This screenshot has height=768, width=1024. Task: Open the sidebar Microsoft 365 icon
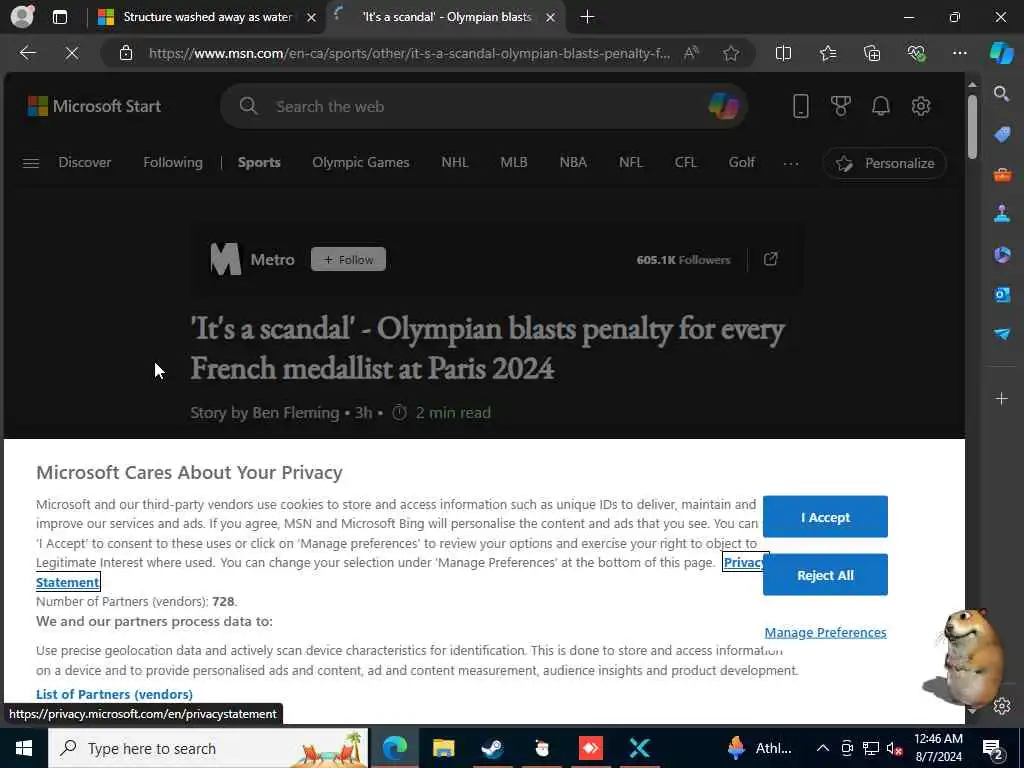1002,254
